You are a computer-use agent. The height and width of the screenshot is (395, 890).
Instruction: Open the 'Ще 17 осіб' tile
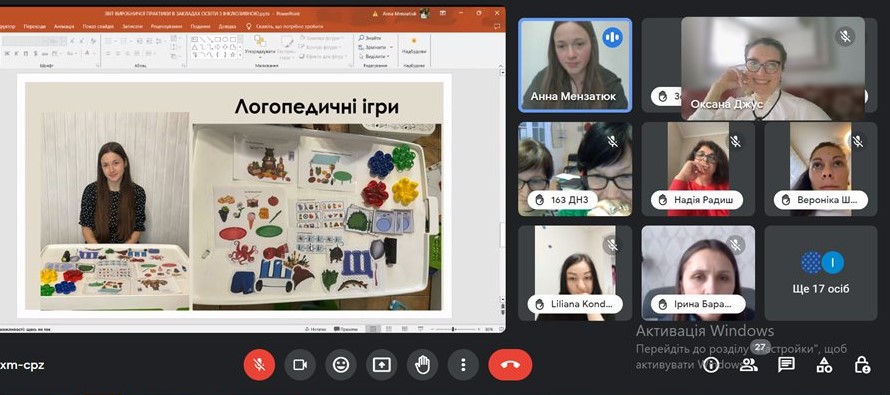click(x=821, y=273)
